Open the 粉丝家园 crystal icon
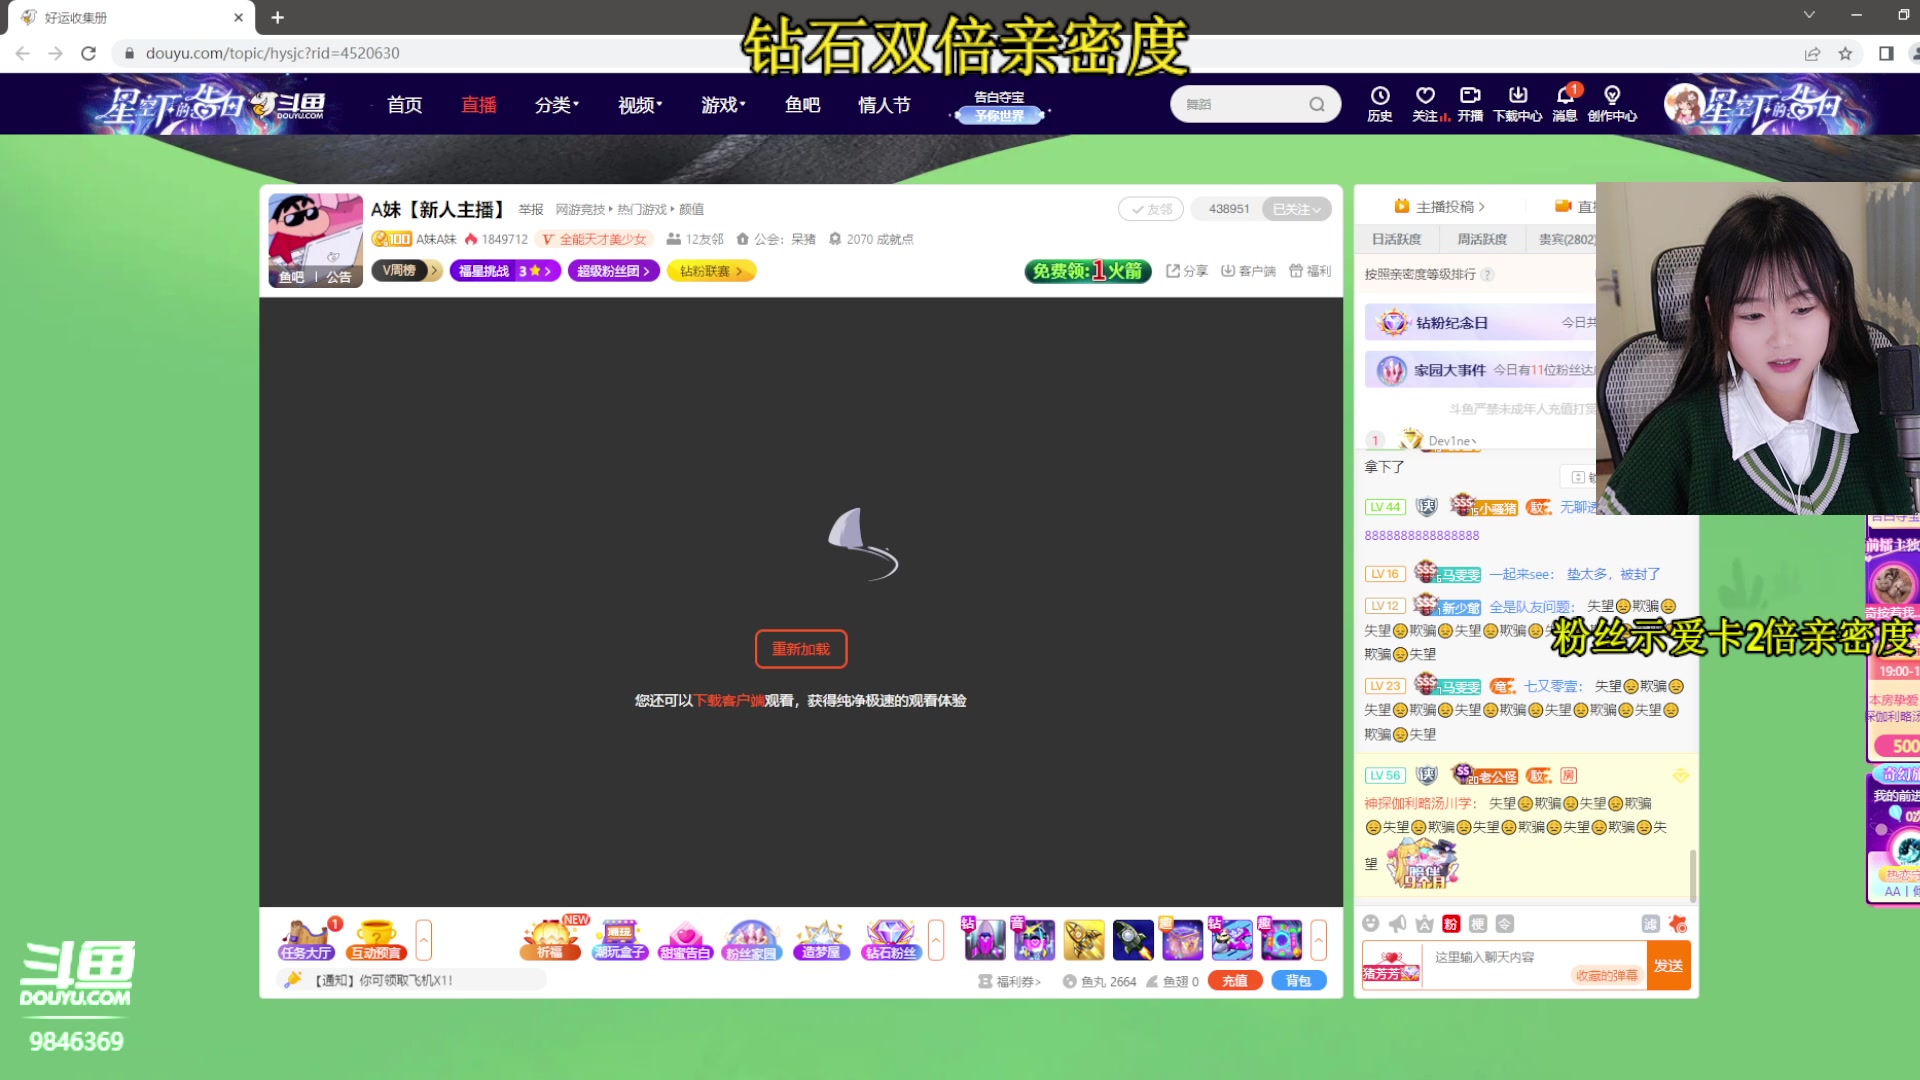Viewport: 1920px width, 1080px height. point(751,940)
